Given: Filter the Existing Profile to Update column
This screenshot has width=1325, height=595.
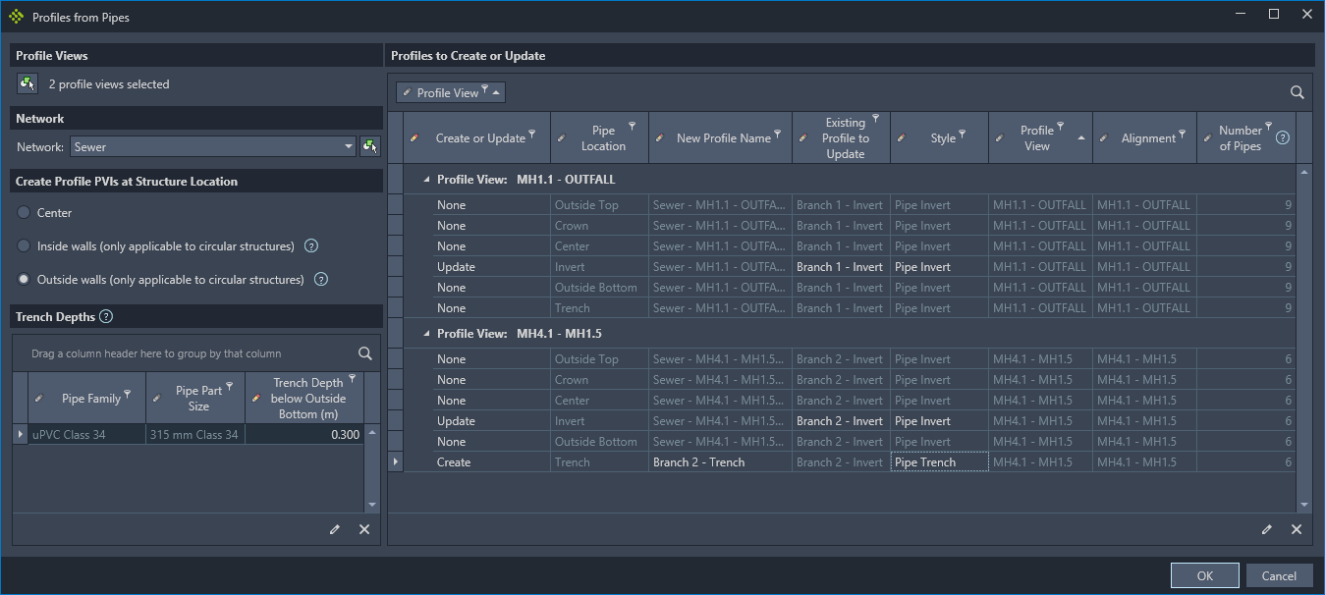Looking at the screenshot, I should coord(876,119).
